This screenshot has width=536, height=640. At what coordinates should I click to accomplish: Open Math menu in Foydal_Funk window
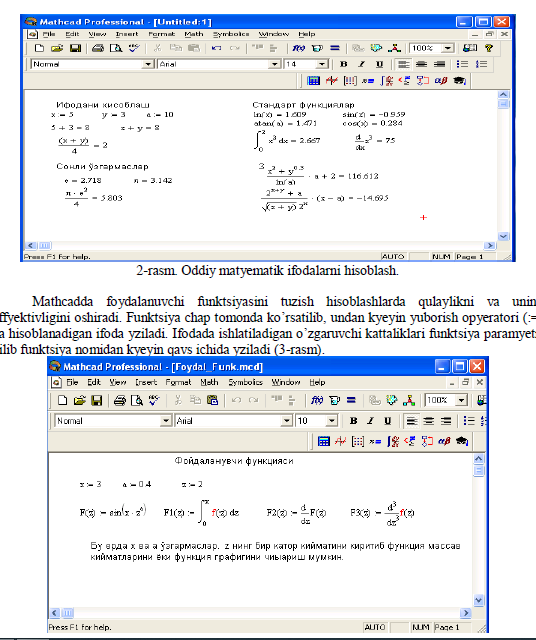click(209, 382)
